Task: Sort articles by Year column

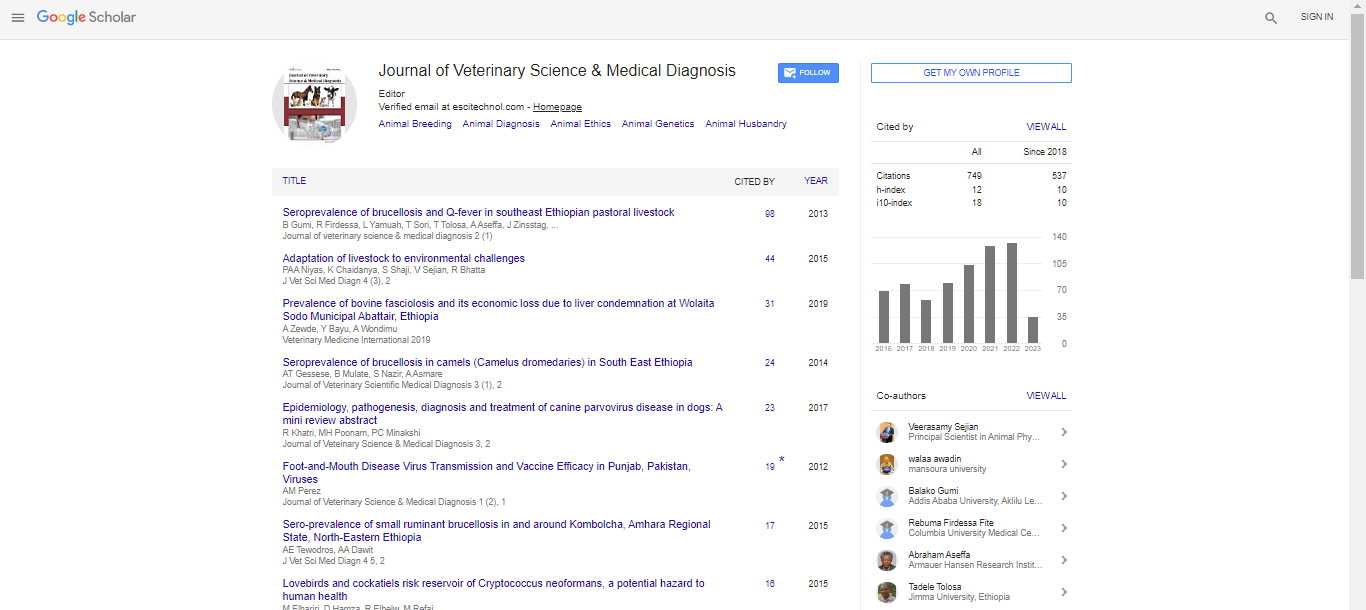Action: [x=815, y=181]
